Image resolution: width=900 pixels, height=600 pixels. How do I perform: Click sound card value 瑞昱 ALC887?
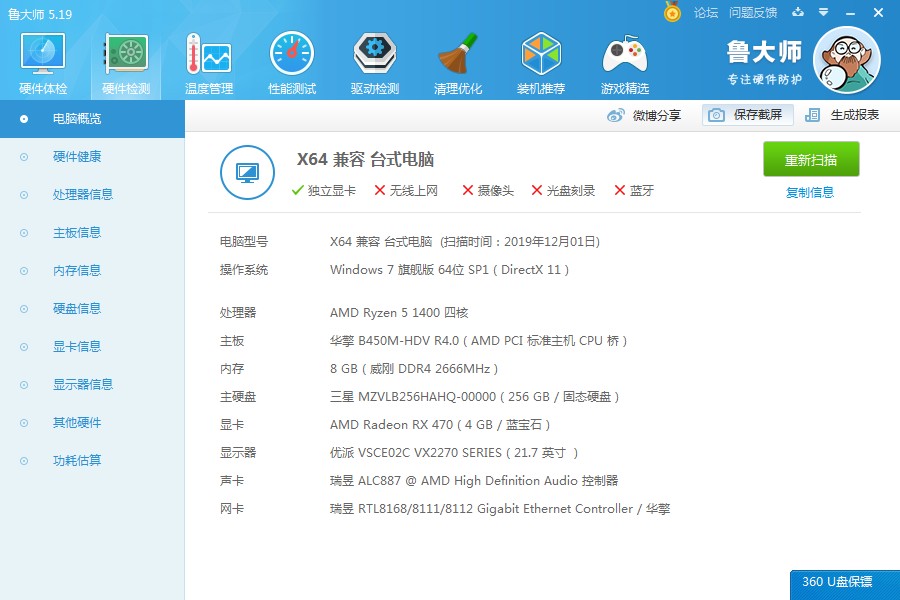coord(474,481)
